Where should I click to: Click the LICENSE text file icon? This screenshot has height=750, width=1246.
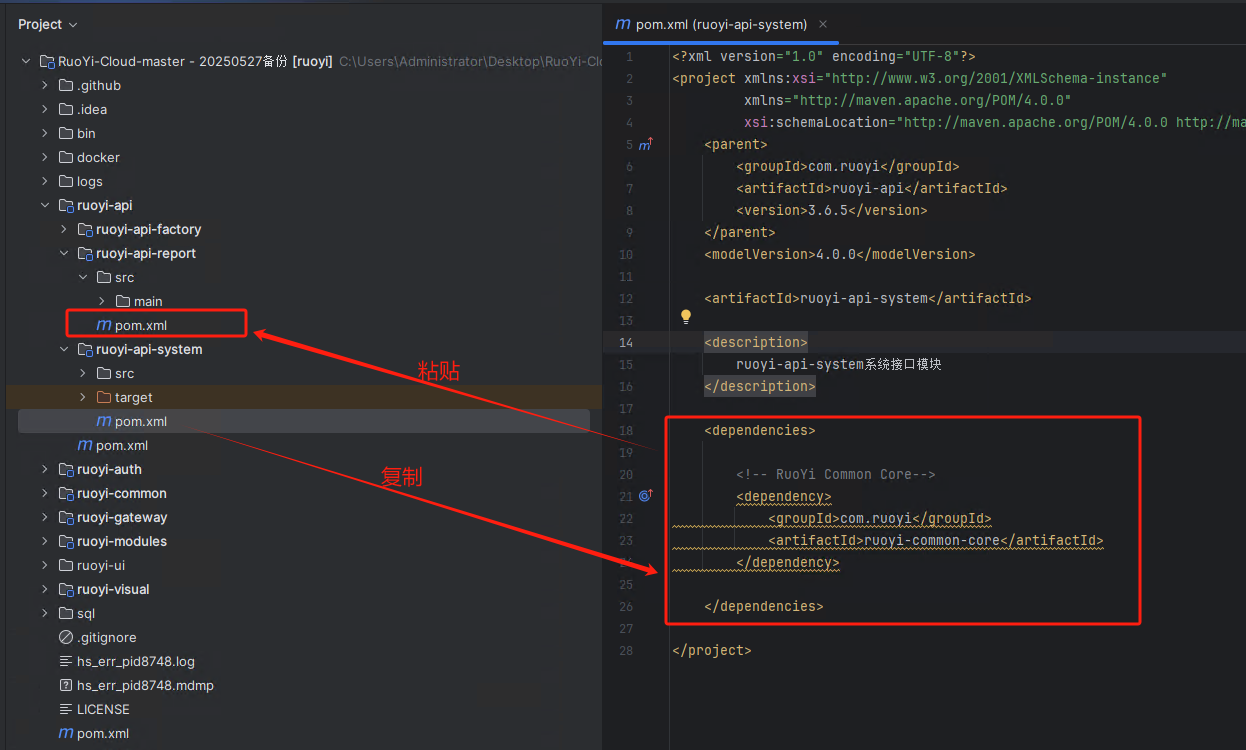66,709
